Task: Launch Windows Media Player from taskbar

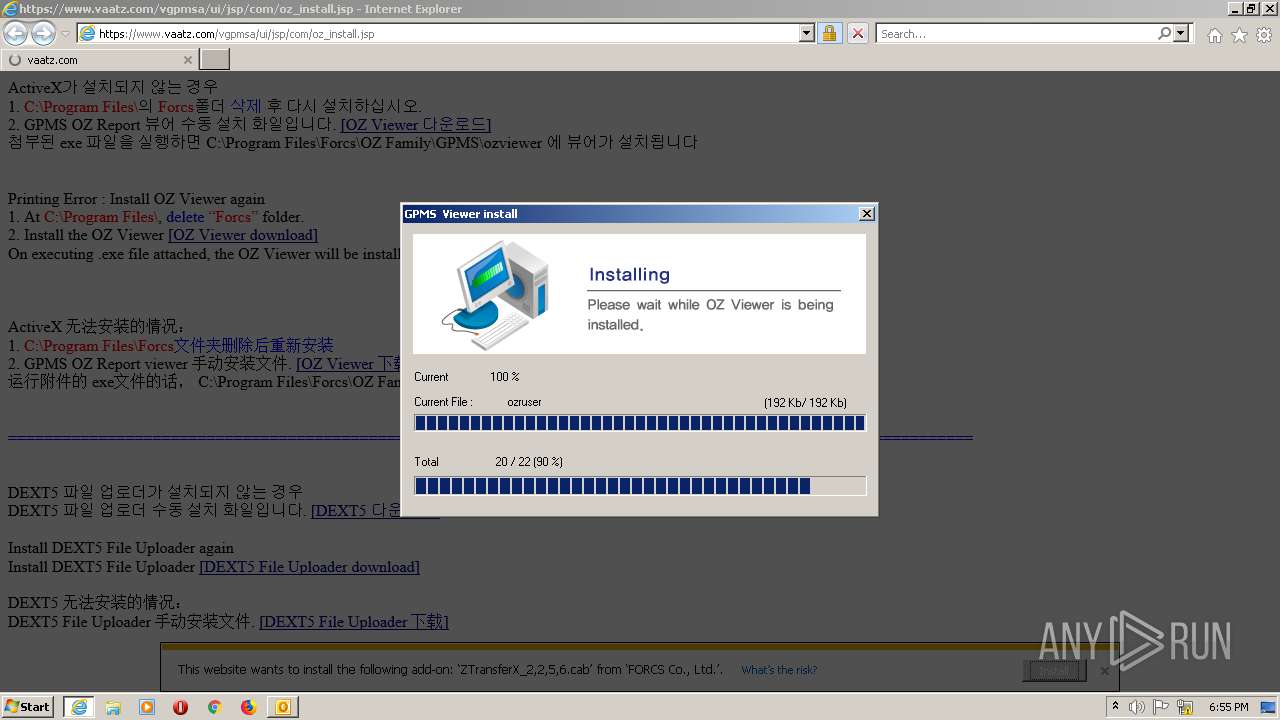Action: pos(147,707)
